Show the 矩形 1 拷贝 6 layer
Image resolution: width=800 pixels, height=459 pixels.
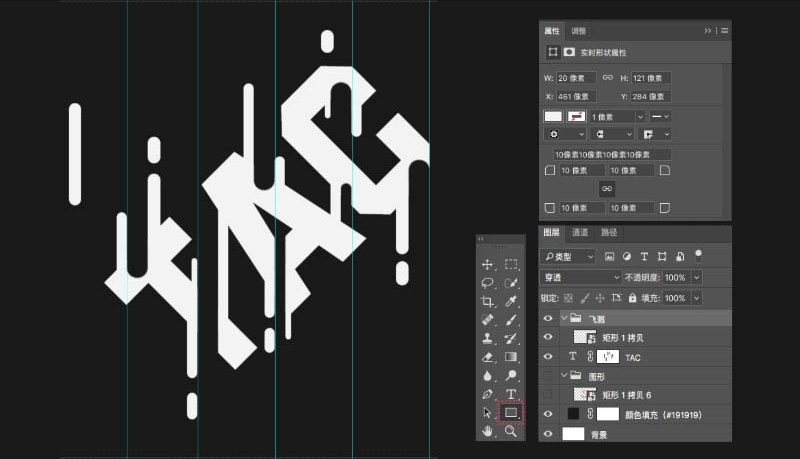548,395
